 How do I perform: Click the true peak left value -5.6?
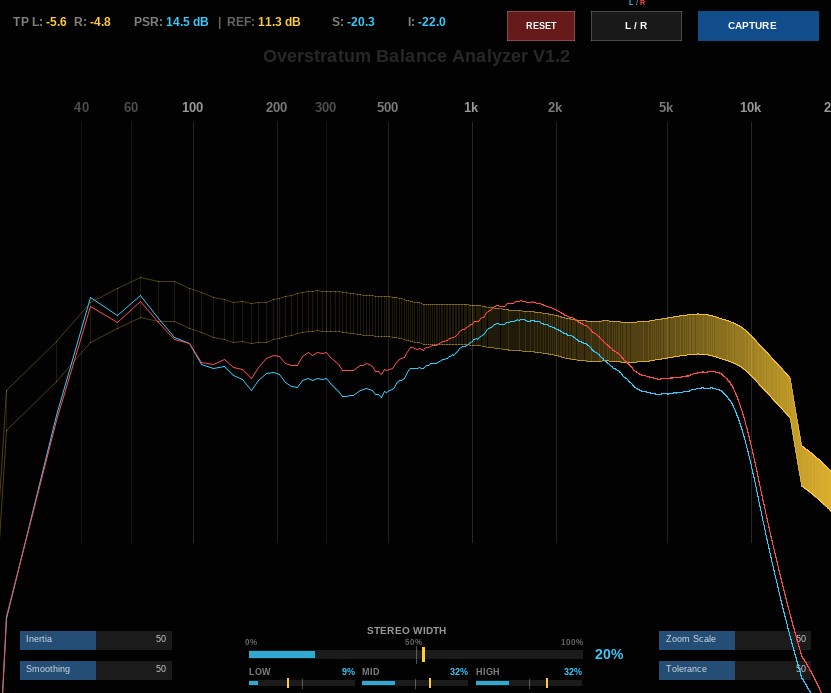(x=56, y=22)
